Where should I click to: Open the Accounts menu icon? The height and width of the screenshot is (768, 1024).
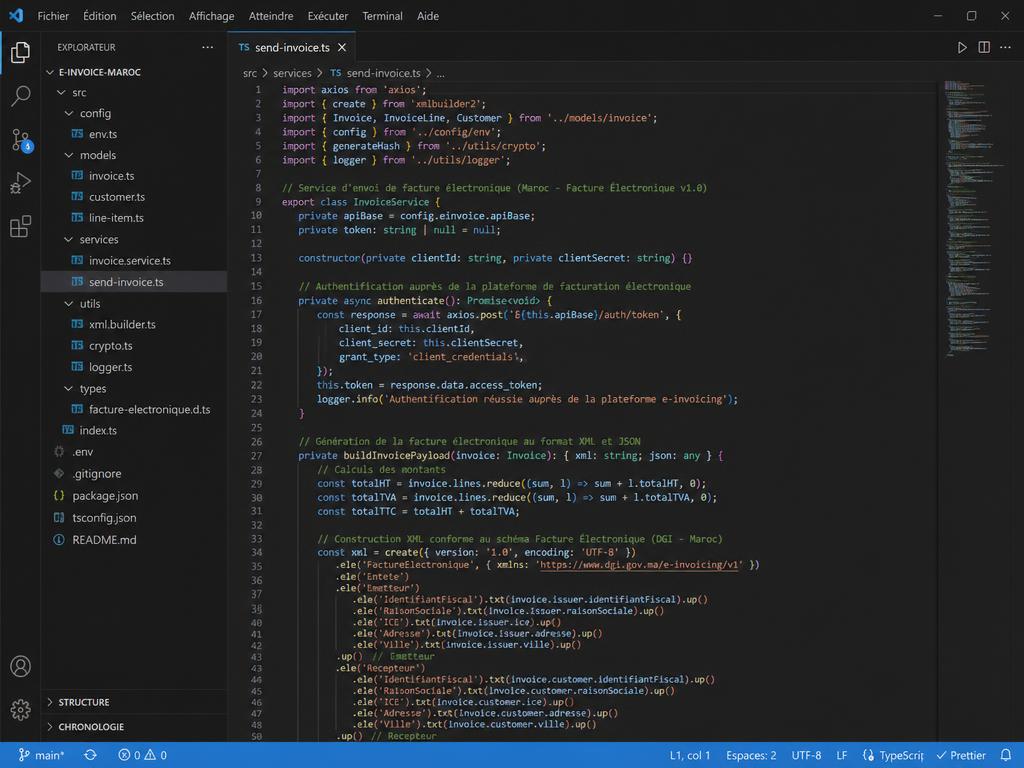20,666
